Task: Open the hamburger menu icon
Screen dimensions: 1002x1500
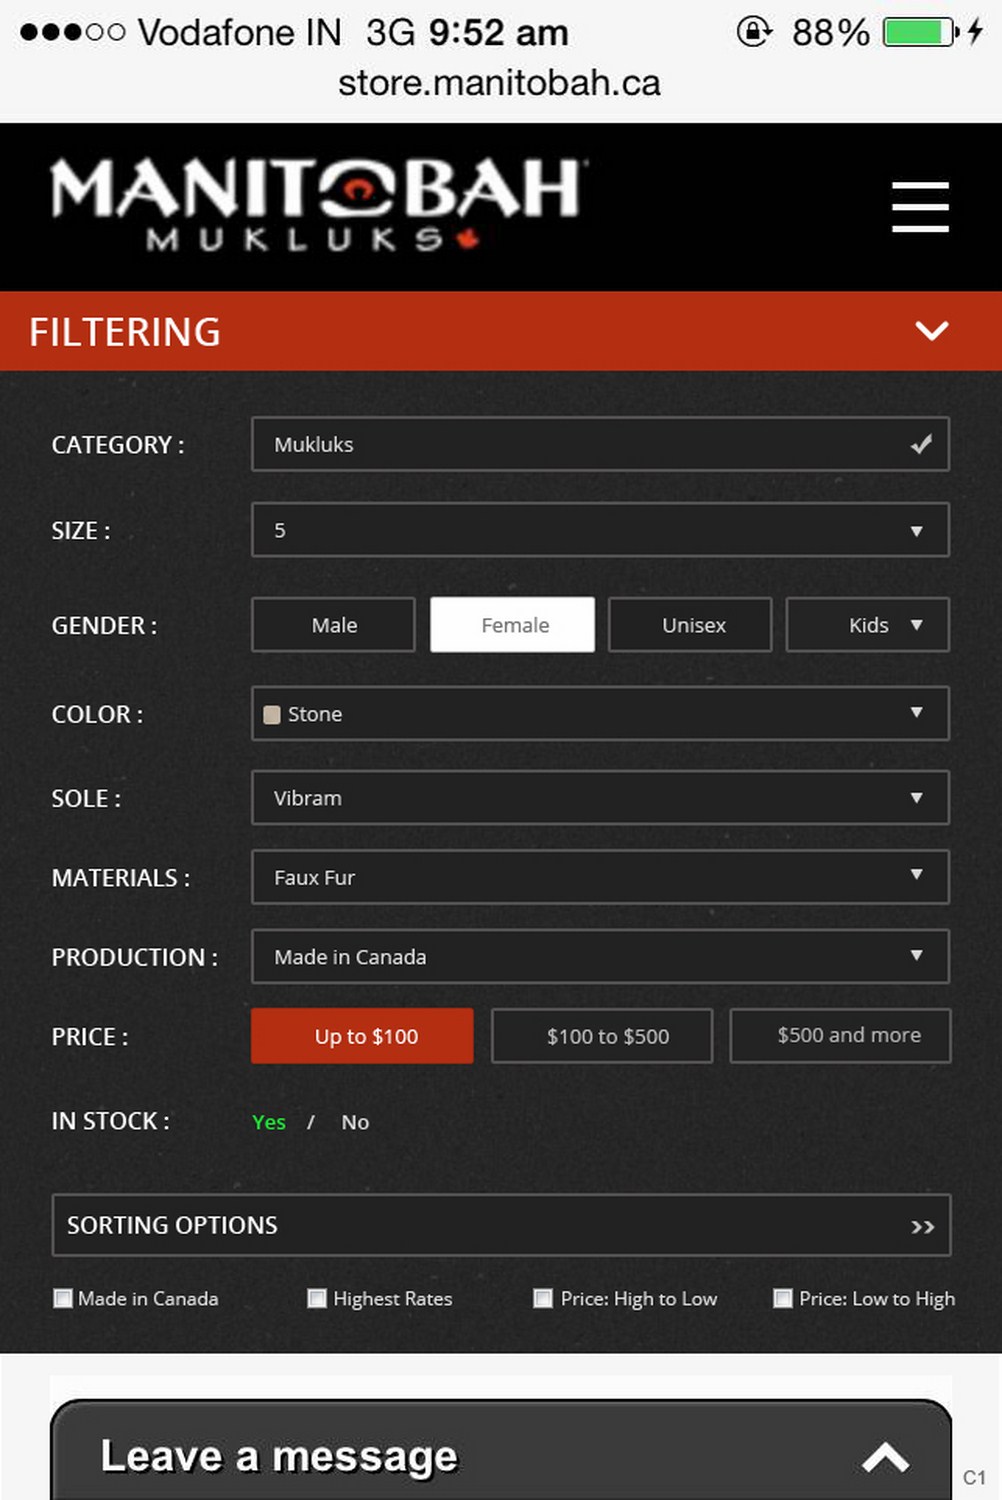Action: (x=920, y=207)
